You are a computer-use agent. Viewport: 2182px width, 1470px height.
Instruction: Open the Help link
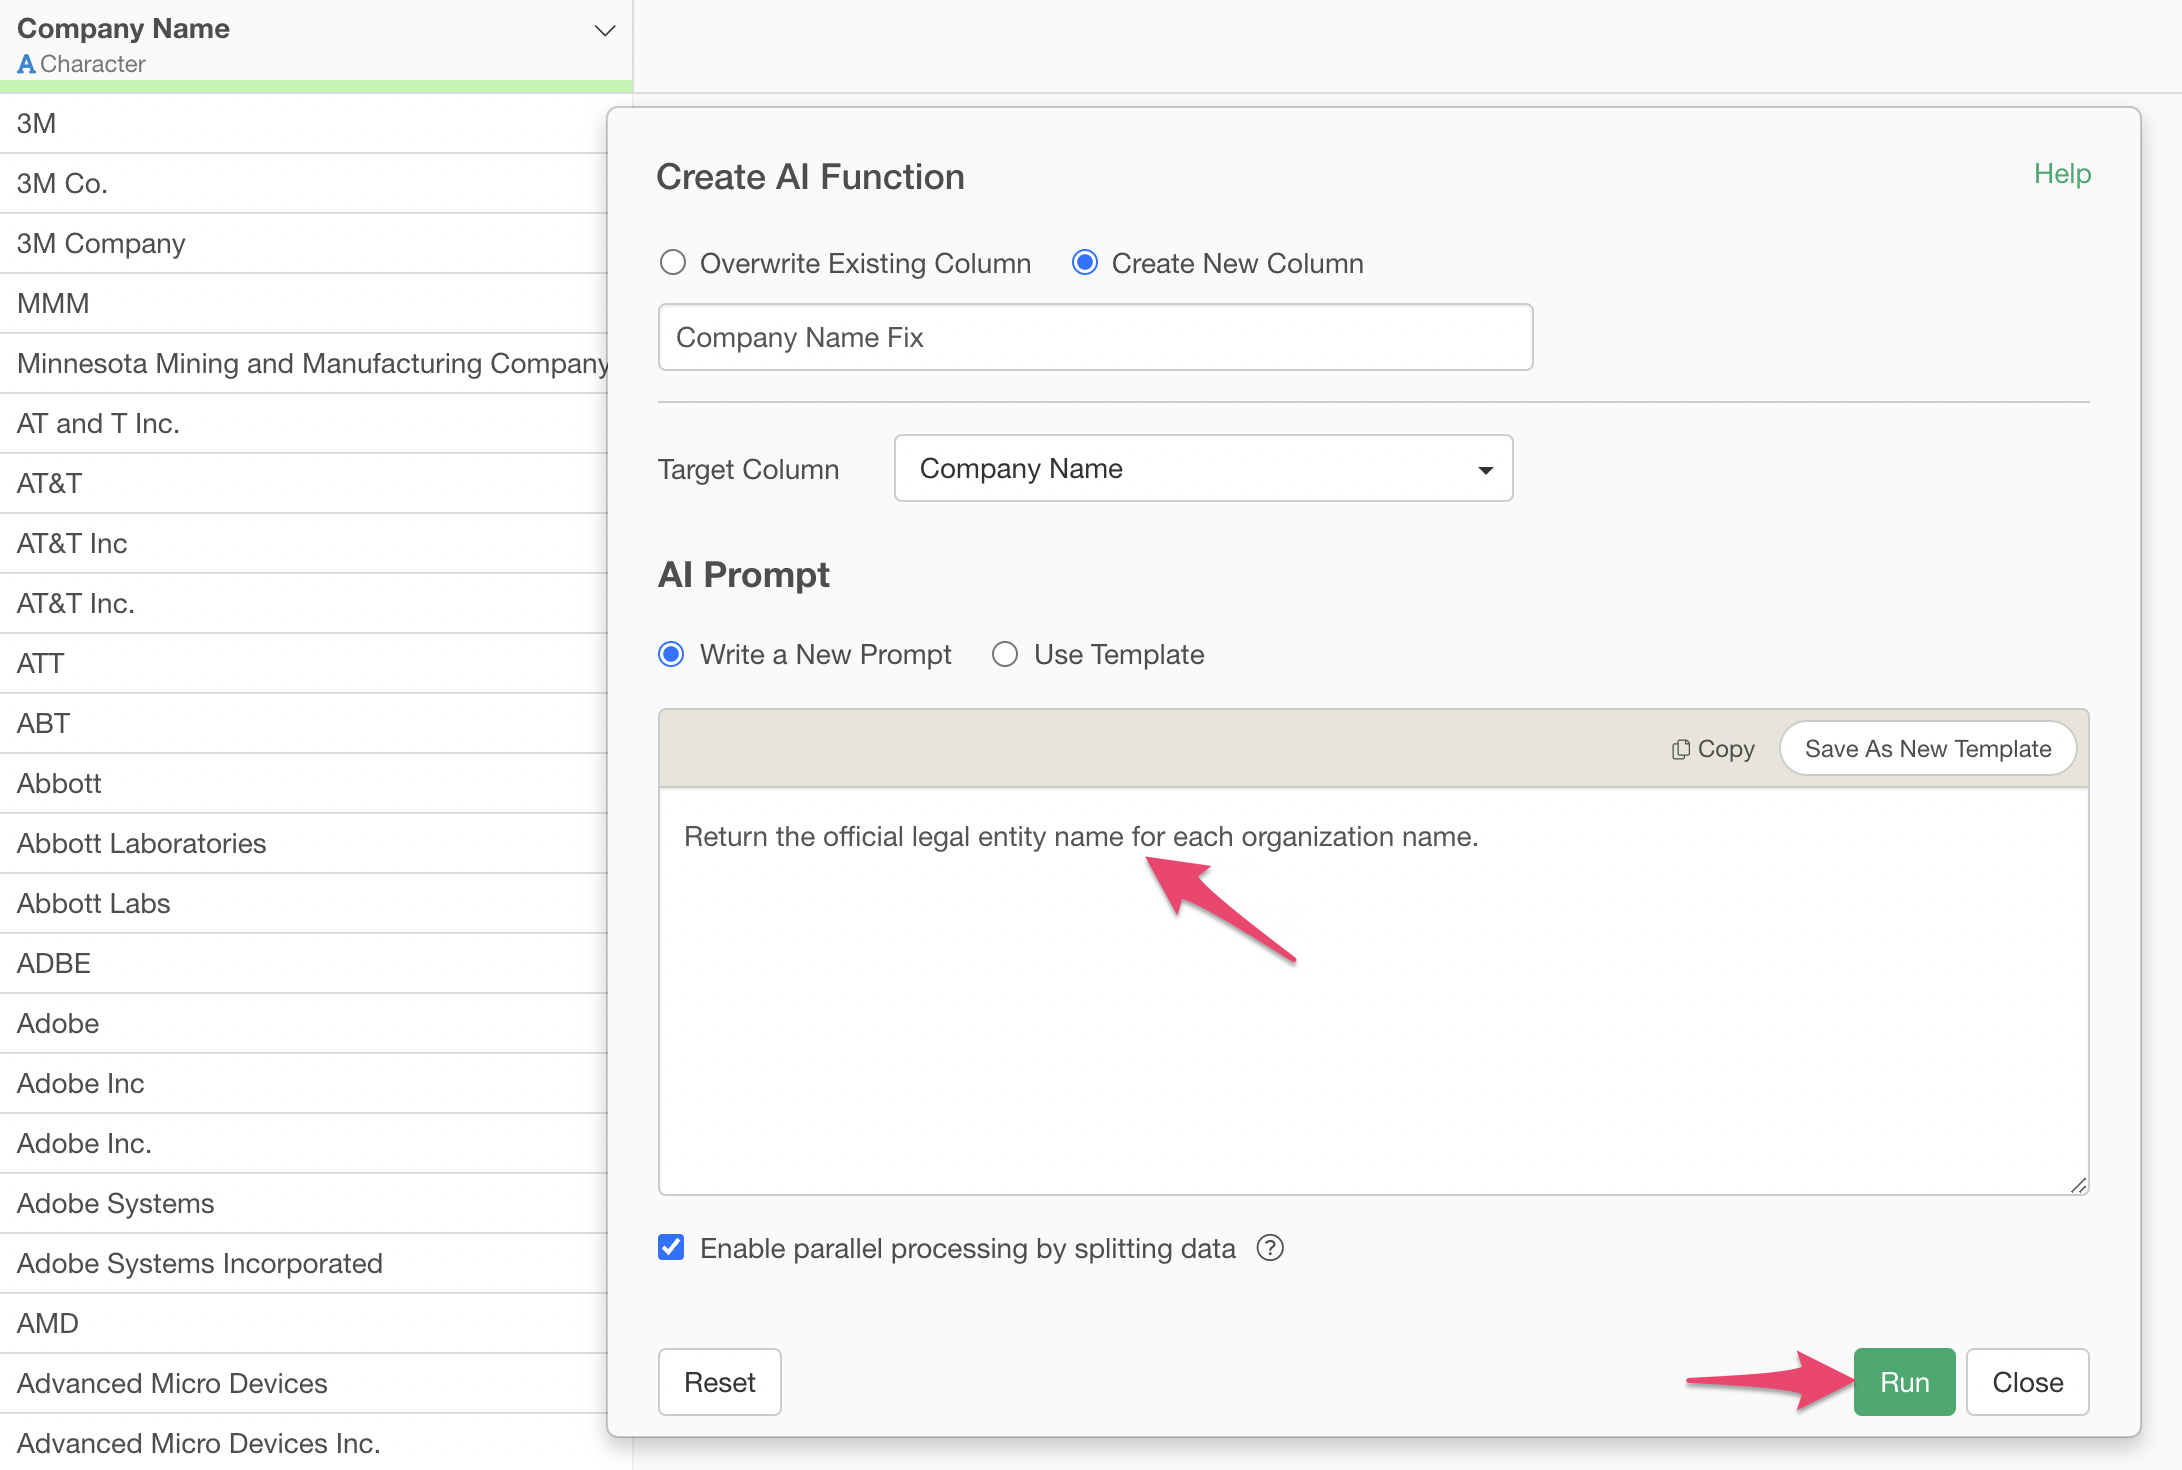coord(2062,174)
